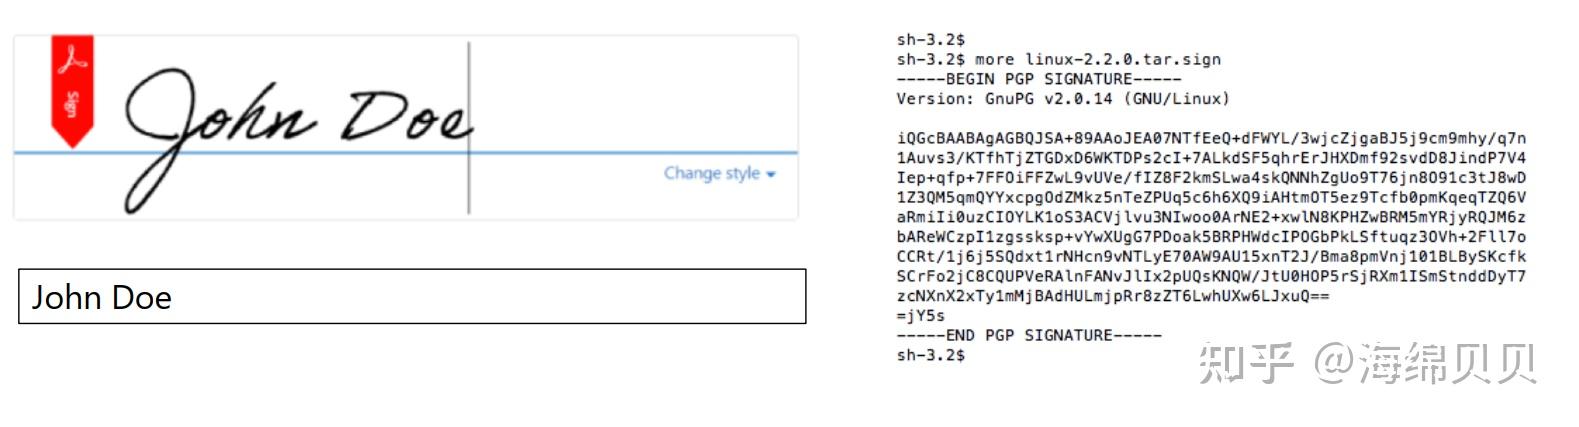Click the more linux-2.2.0.tar.sign command

(x=1097, y=59)
